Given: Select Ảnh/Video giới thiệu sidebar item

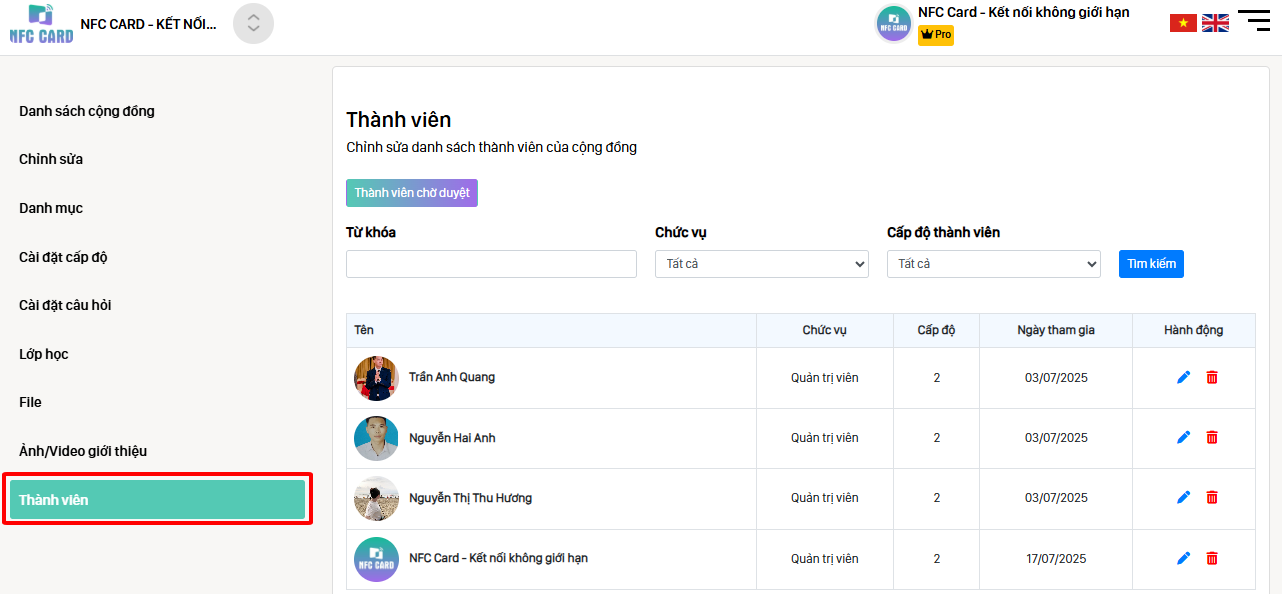Looking at the screenshot, I should coord(83,451).
